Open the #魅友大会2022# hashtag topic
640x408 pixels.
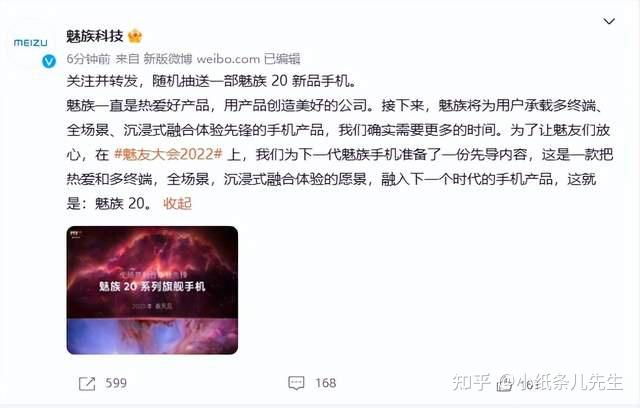tap(168, 154)
